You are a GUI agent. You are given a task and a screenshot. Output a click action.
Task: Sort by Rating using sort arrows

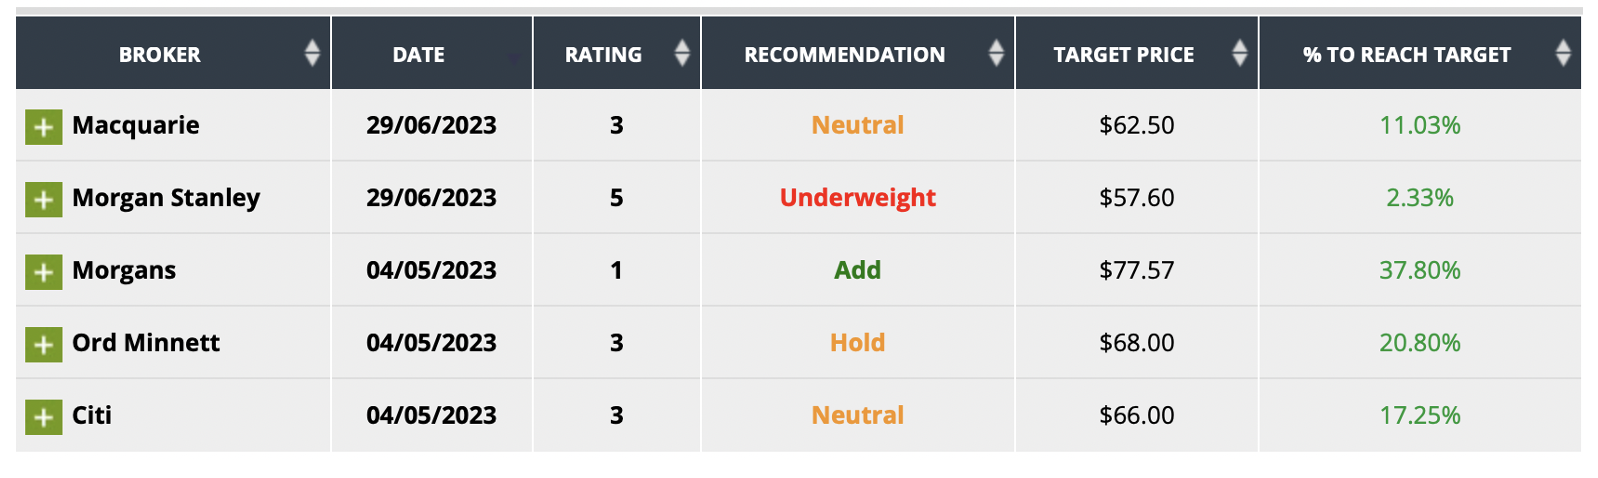coord(682,54)
